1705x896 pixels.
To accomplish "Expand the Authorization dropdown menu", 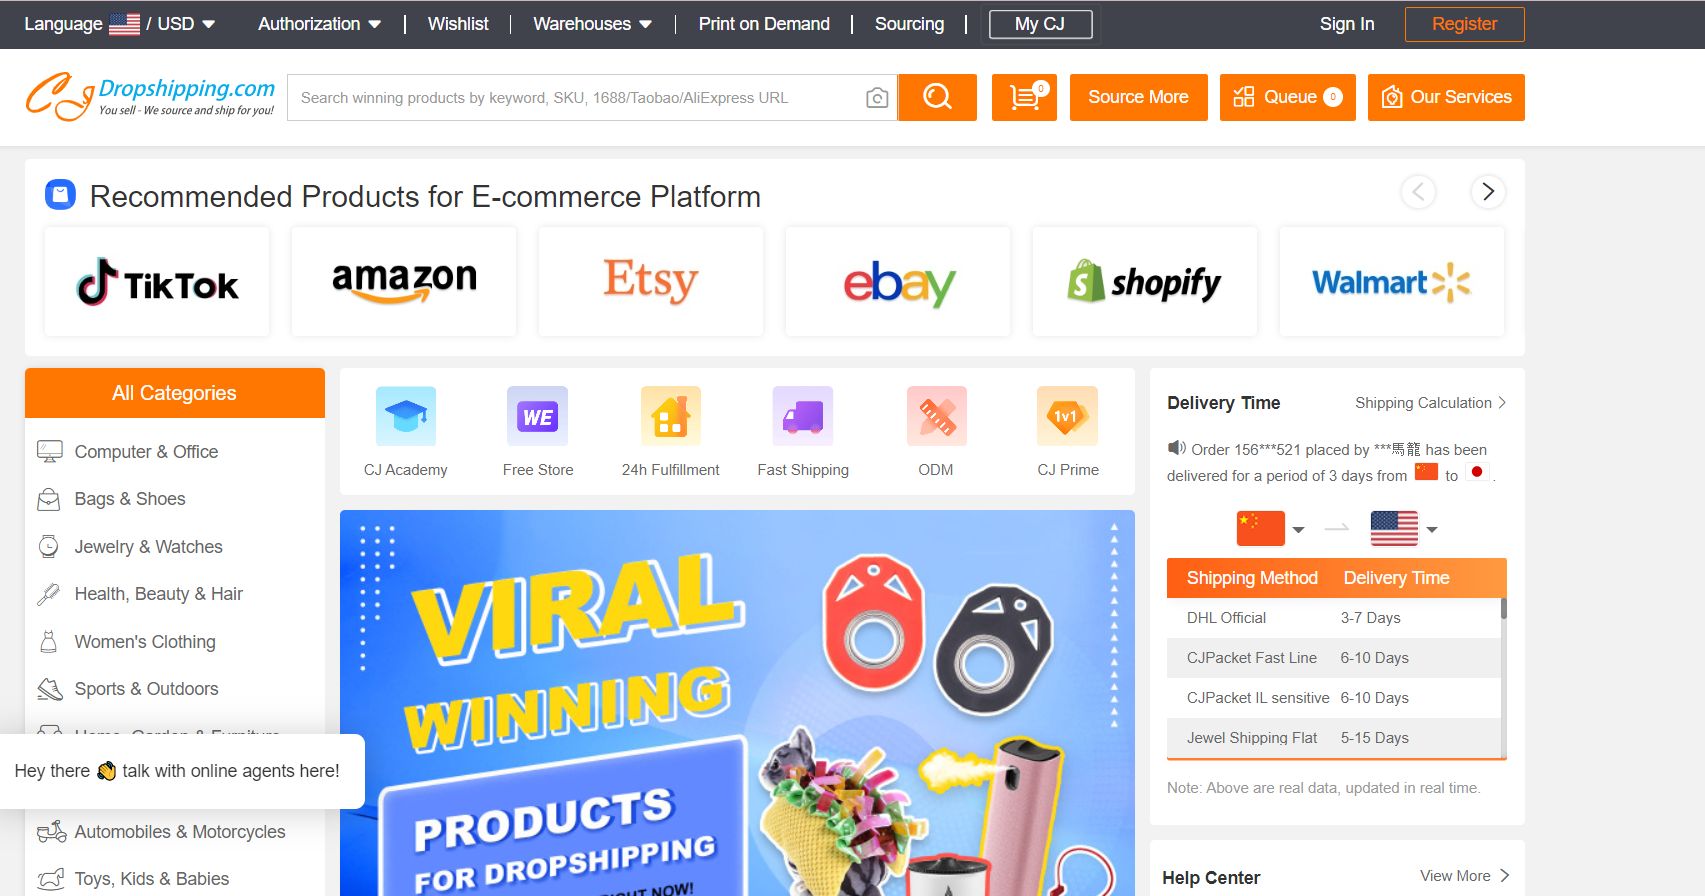I will pyautogui.click(x=319, y=24).
